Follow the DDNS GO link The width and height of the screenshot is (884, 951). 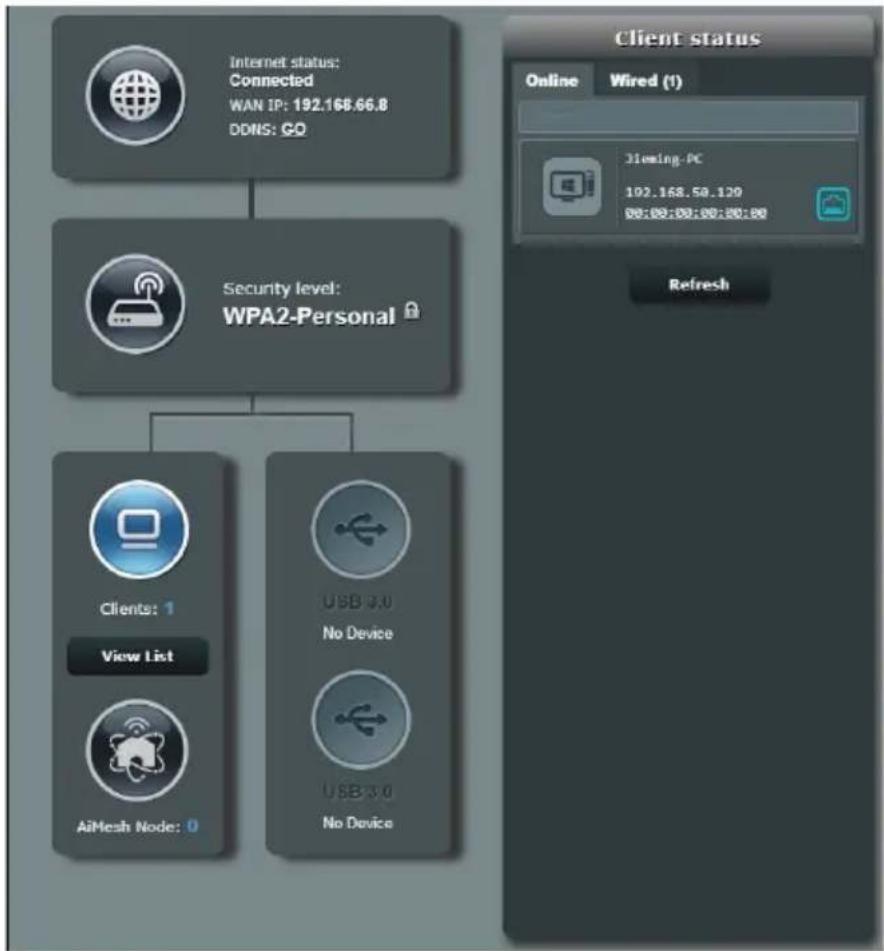[x=293, y=129]
